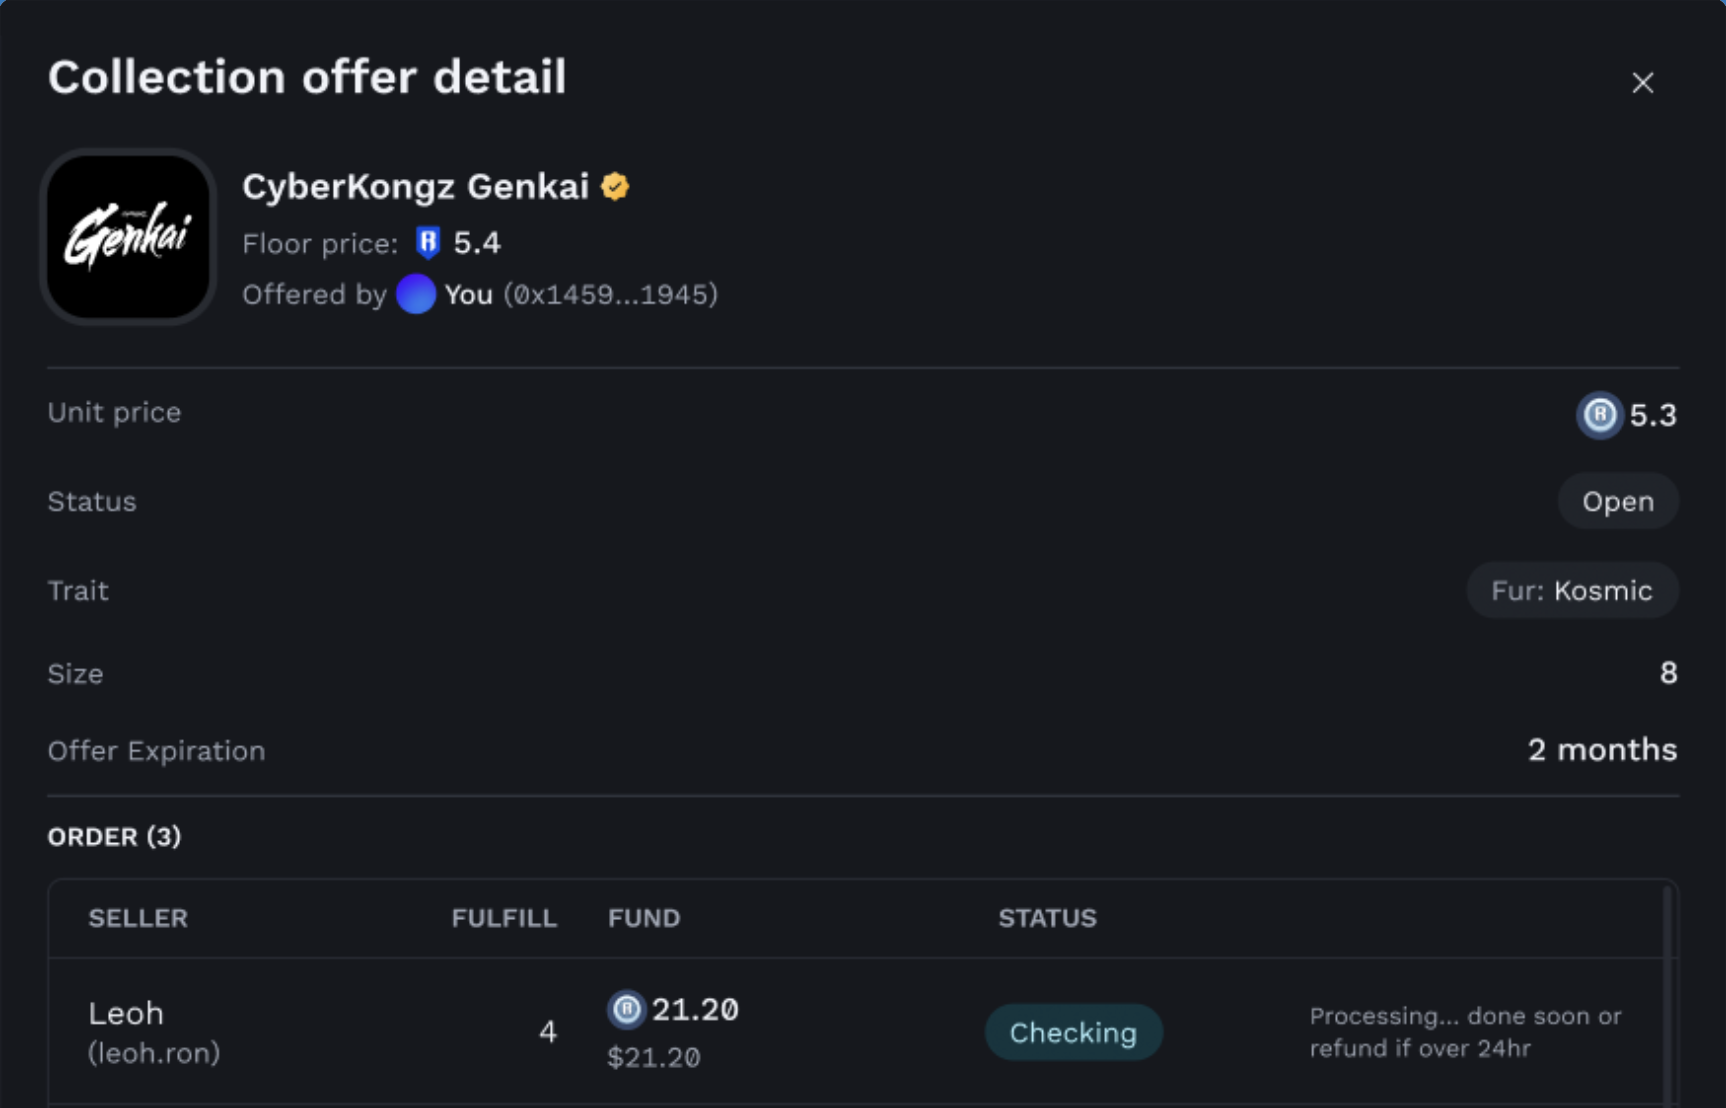Click the CyberKongz Genkai collection name
1726x1108 pixels.
coord(415,187)
